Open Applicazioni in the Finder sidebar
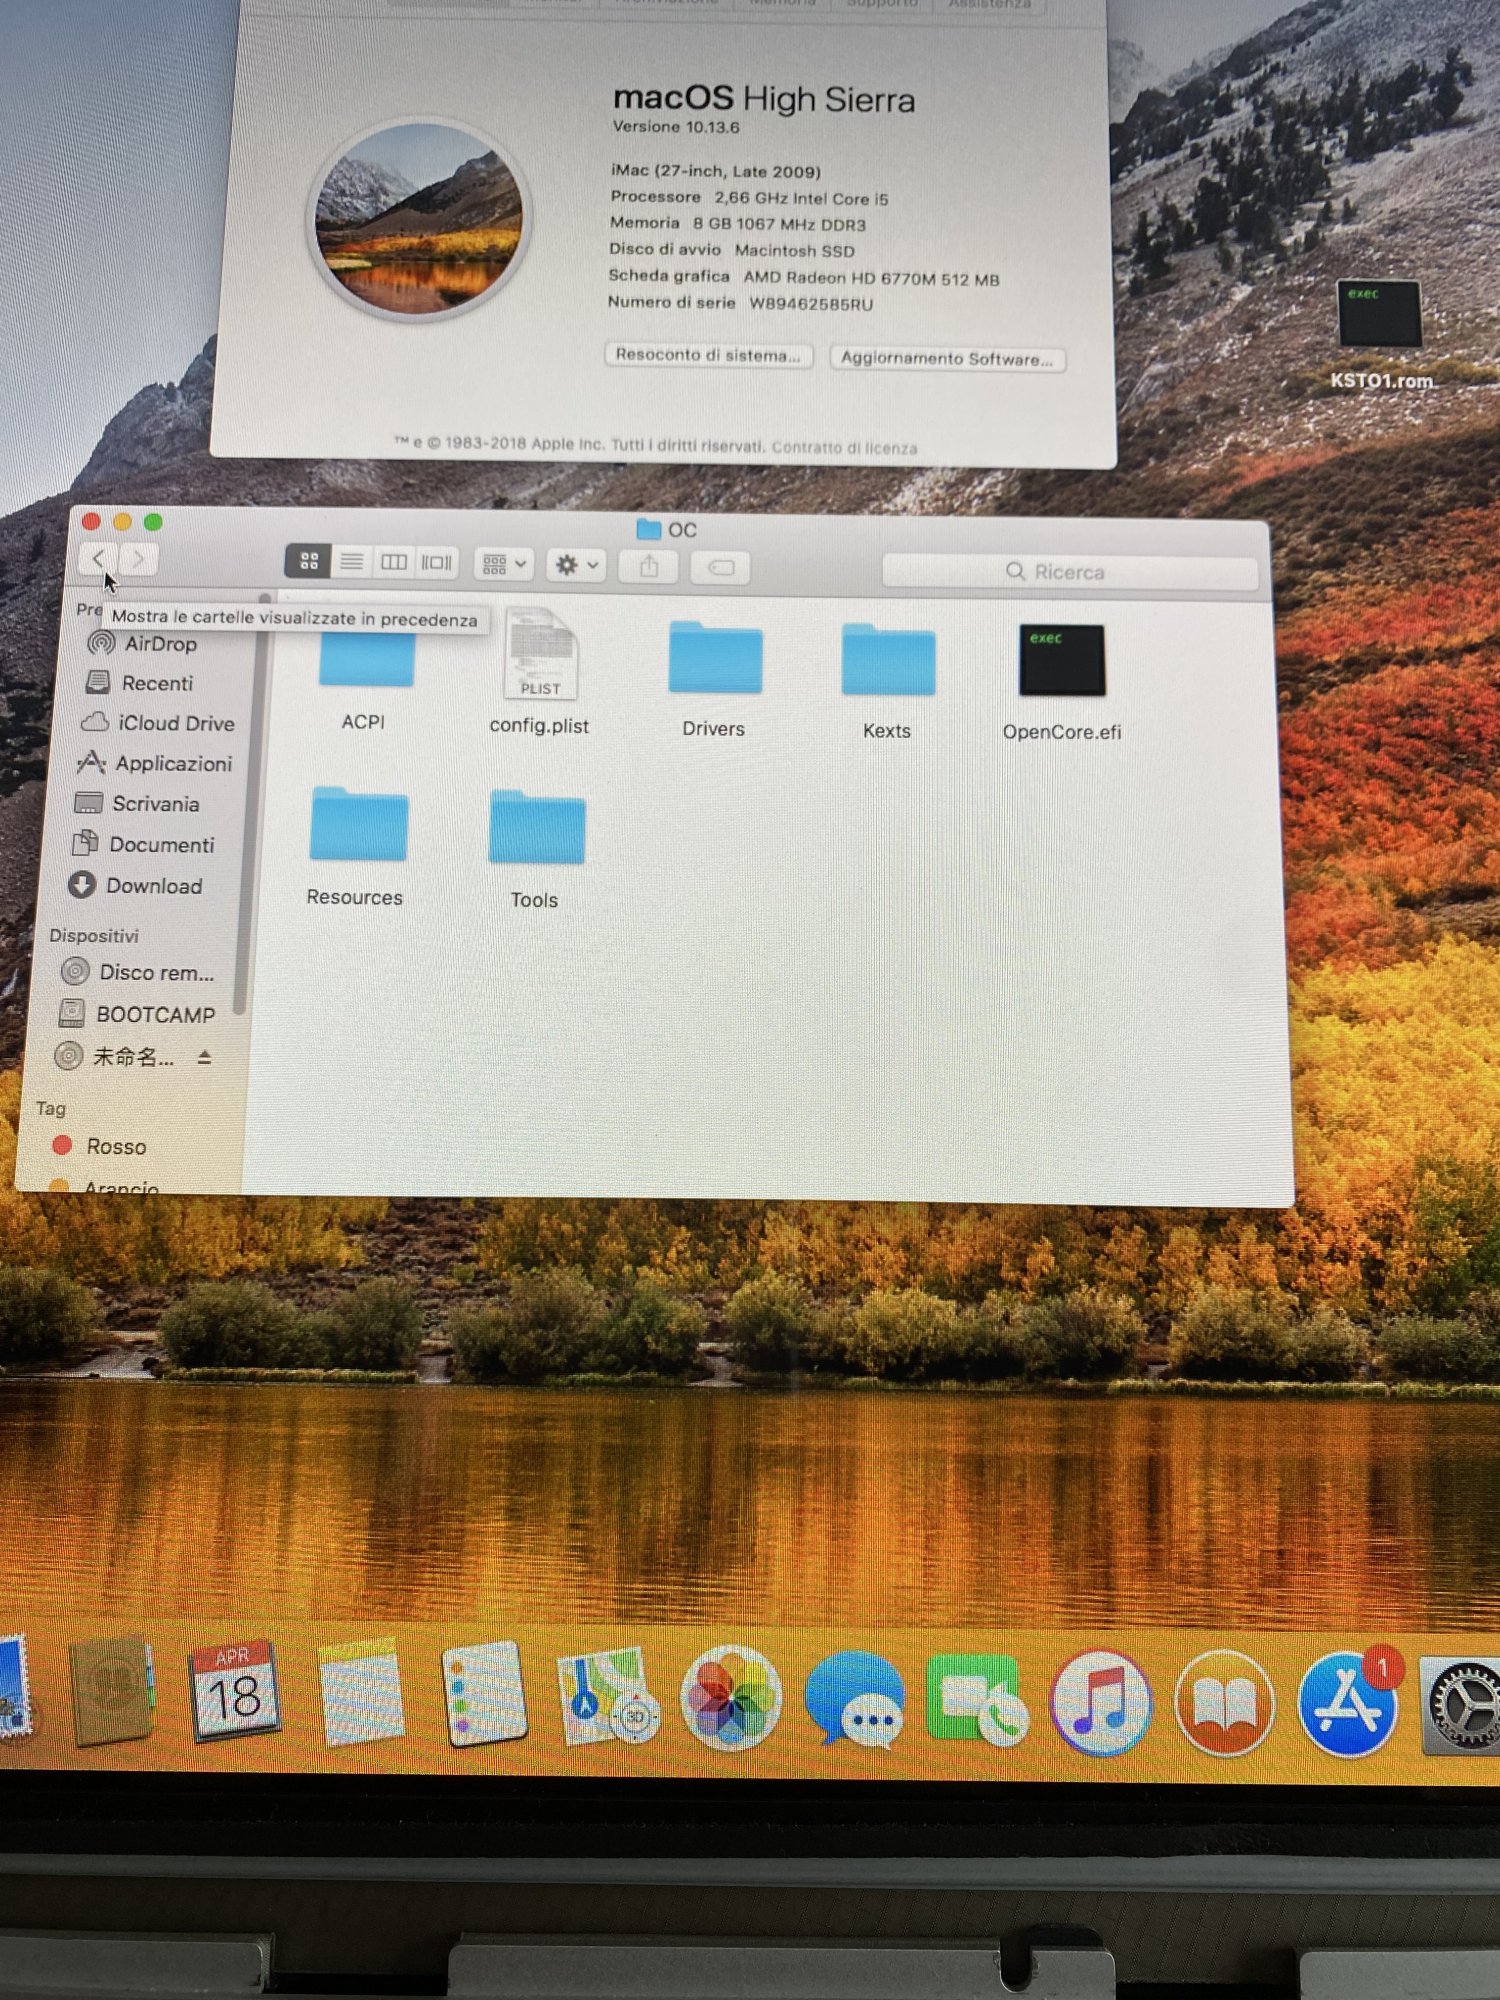The image size is (1500, 2000). point(155,763)
